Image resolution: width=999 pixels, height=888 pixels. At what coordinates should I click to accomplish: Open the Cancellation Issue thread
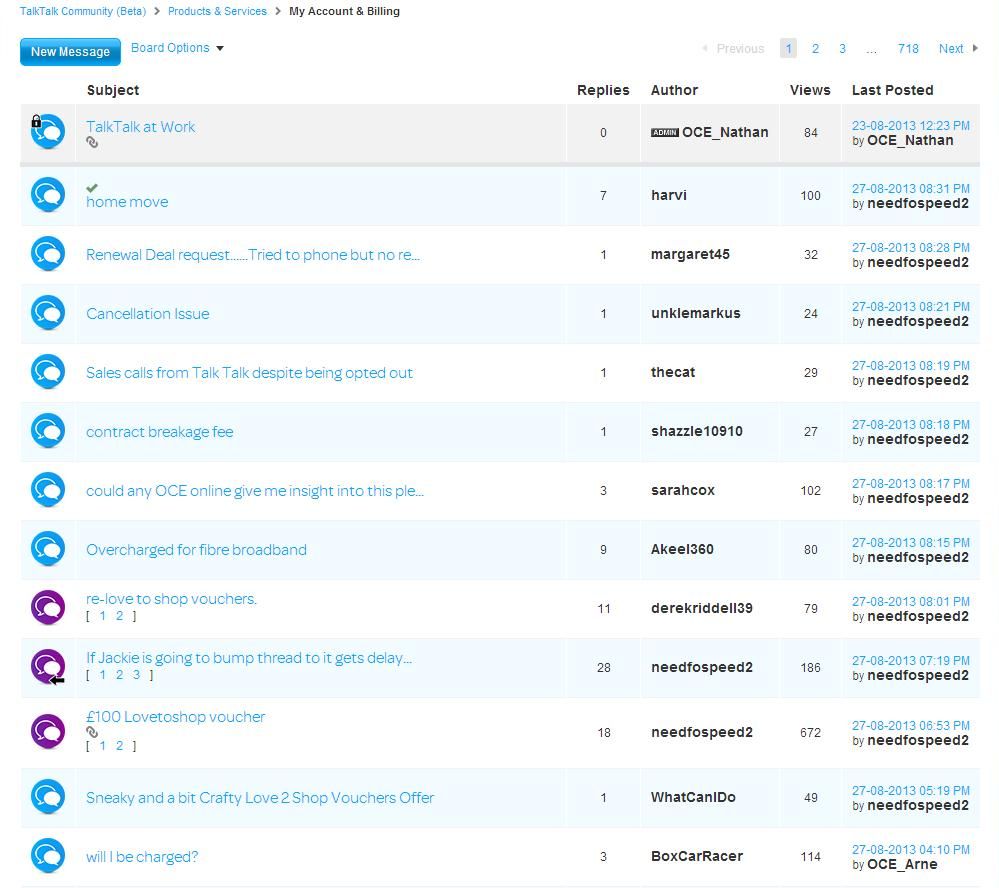(x=148, y=313)
